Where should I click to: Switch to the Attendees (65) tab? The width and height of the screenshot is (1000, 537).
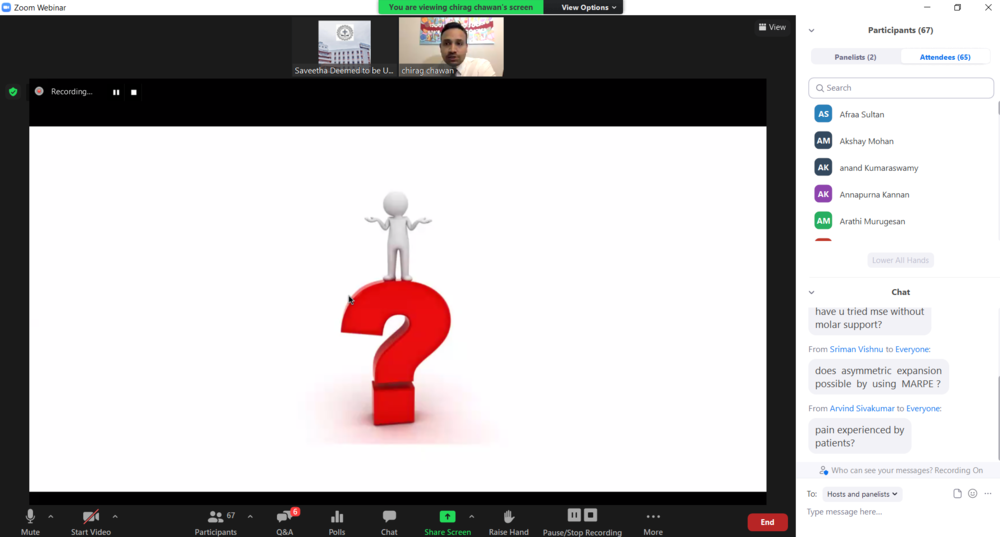point(945,57)
